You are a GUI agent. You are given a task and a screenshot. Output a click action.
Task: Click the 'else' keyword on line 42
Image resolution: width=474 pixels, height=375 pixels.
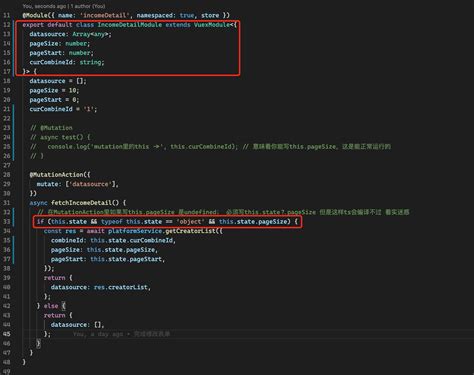point(51,306)
